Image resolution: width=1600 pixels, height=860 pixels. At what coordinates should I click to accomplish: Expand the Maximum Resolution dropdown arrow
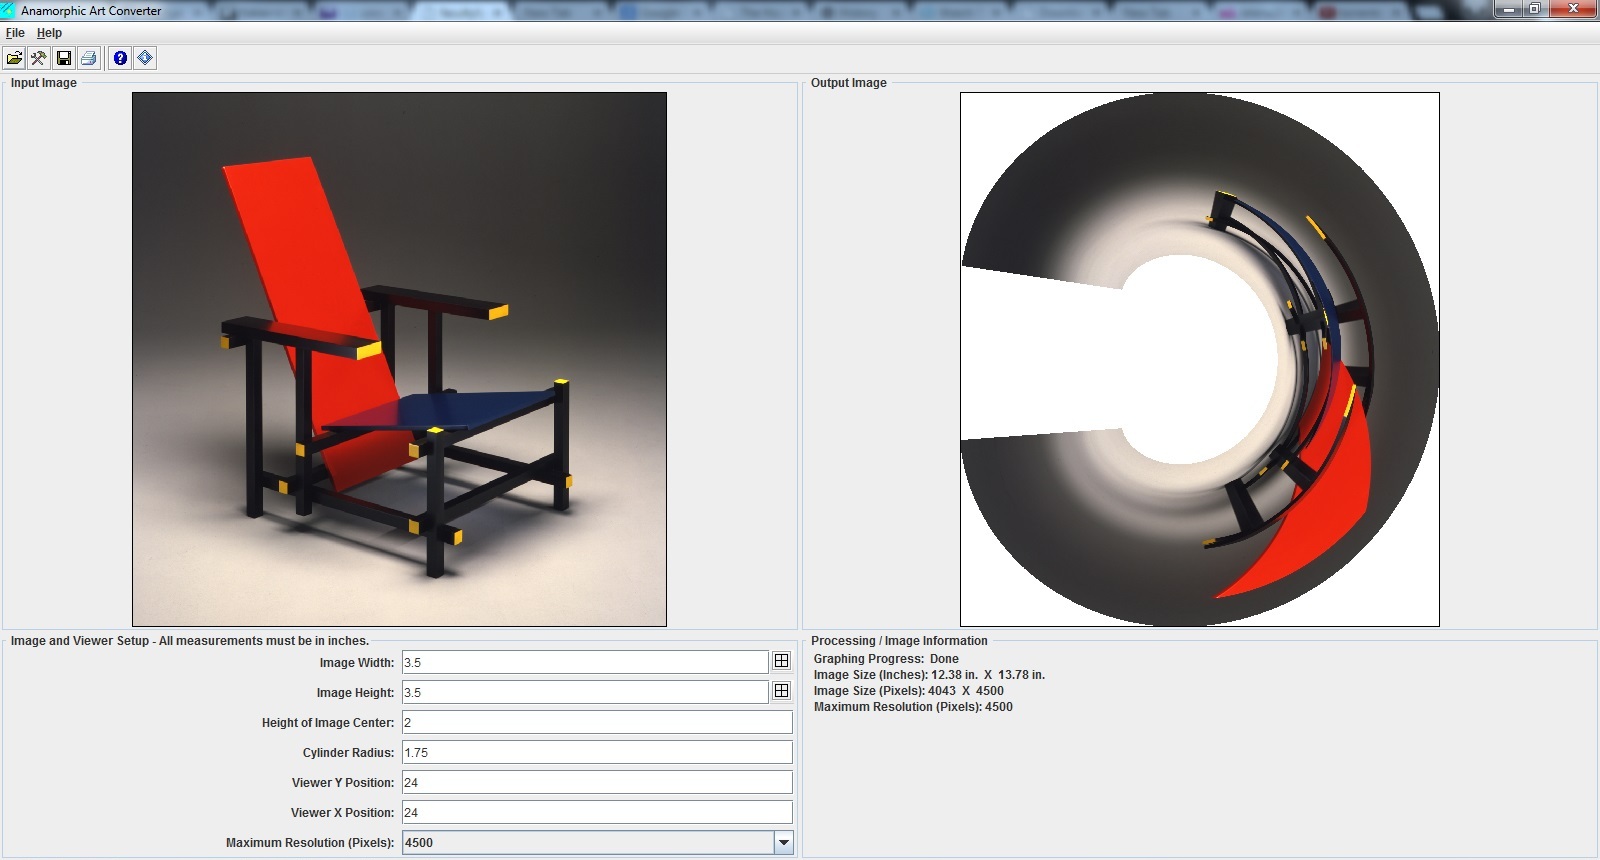pyautogui.click(x=784, y=843)
